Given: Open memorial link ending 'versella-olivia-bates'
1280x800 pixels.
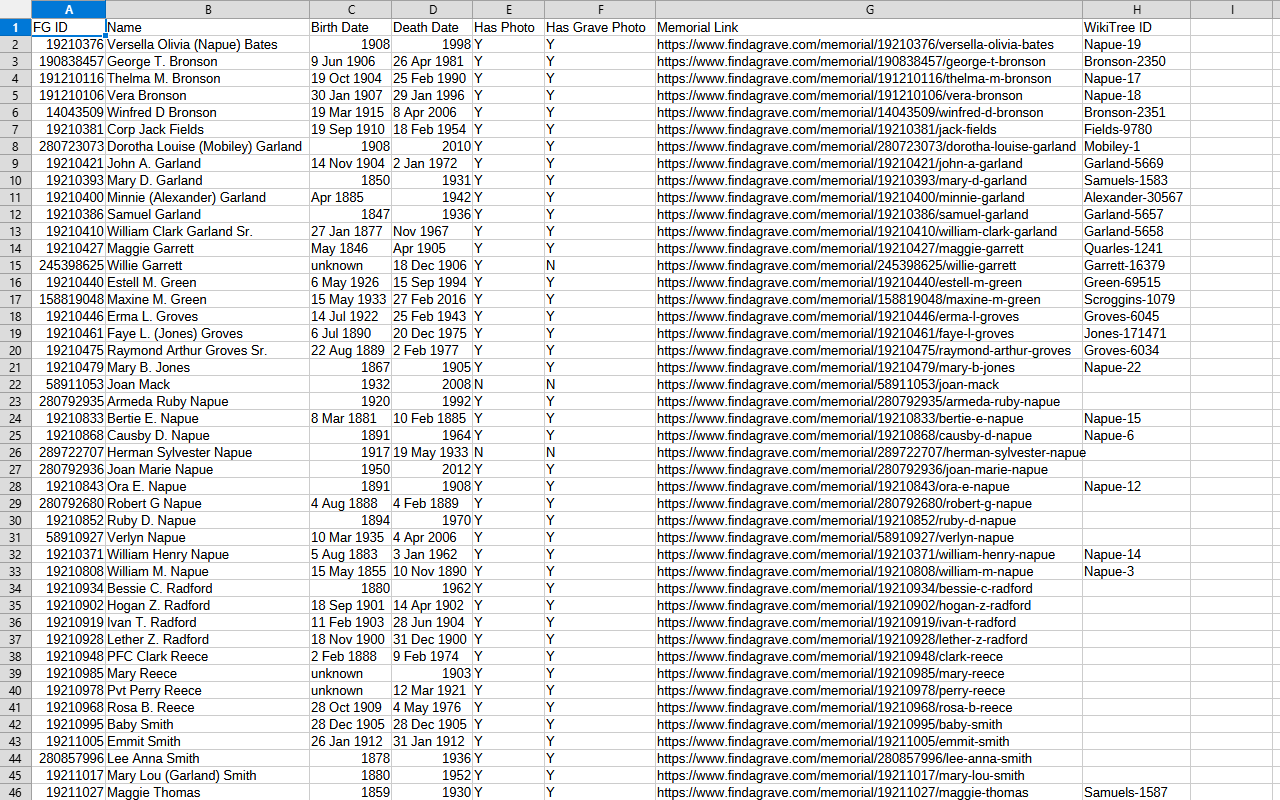Looking at the screenshot, I should click(869, 44).
